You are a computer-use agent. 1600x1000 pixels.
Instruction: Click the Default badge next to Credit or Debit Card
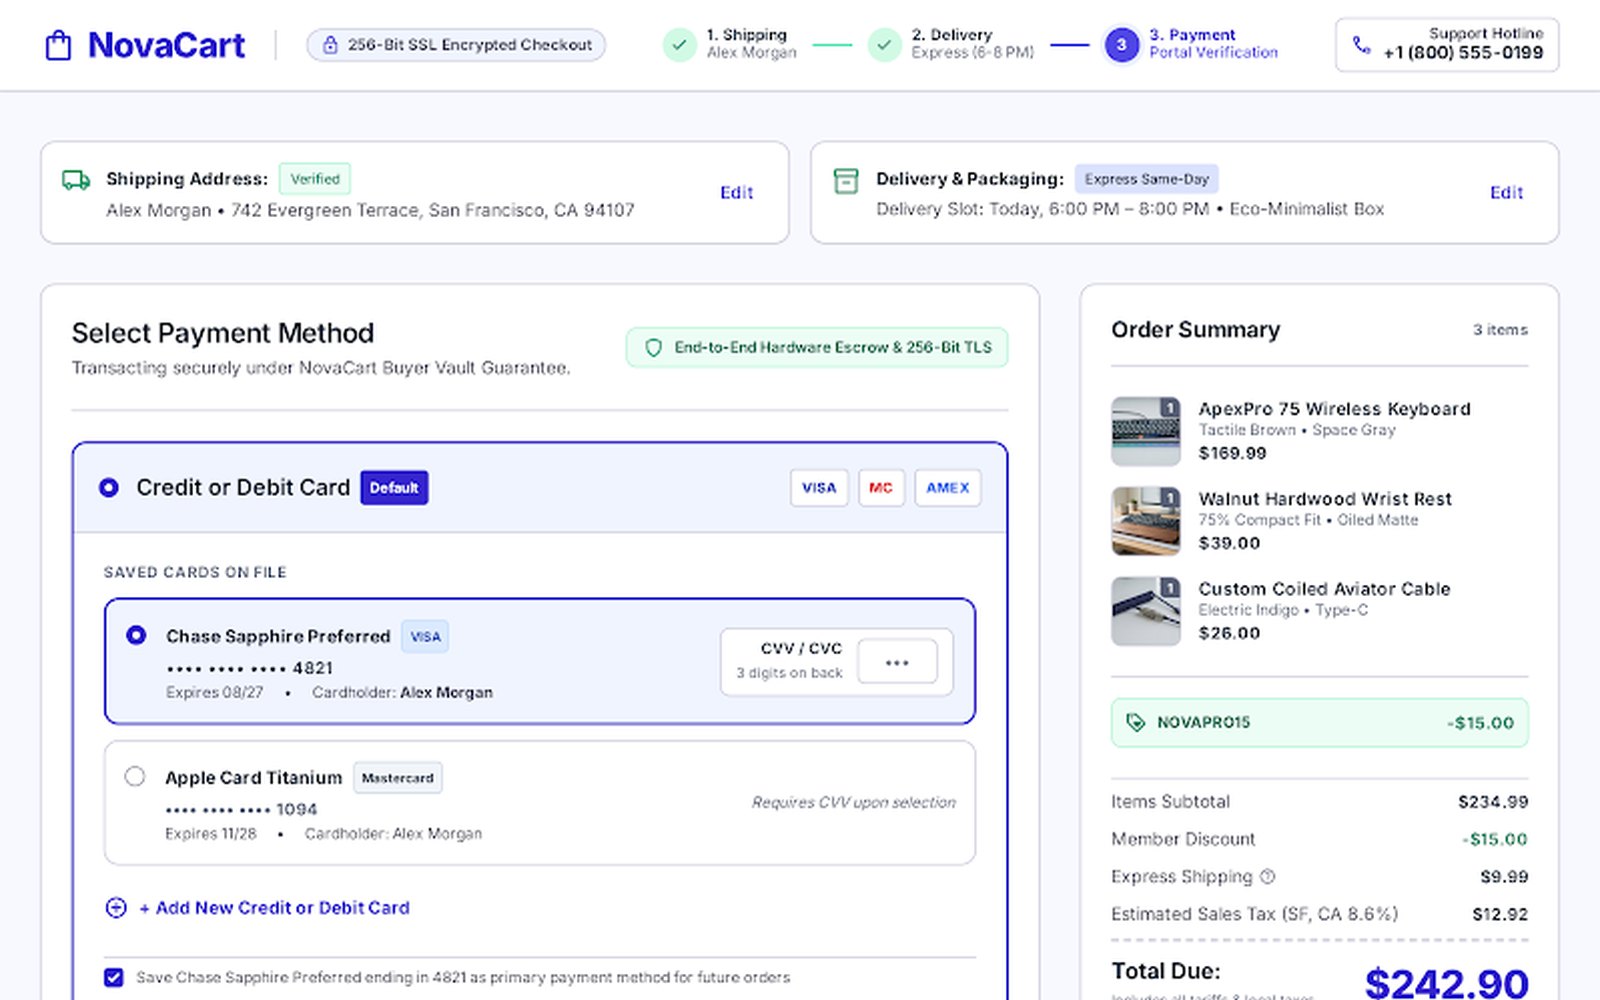[394, 488]
